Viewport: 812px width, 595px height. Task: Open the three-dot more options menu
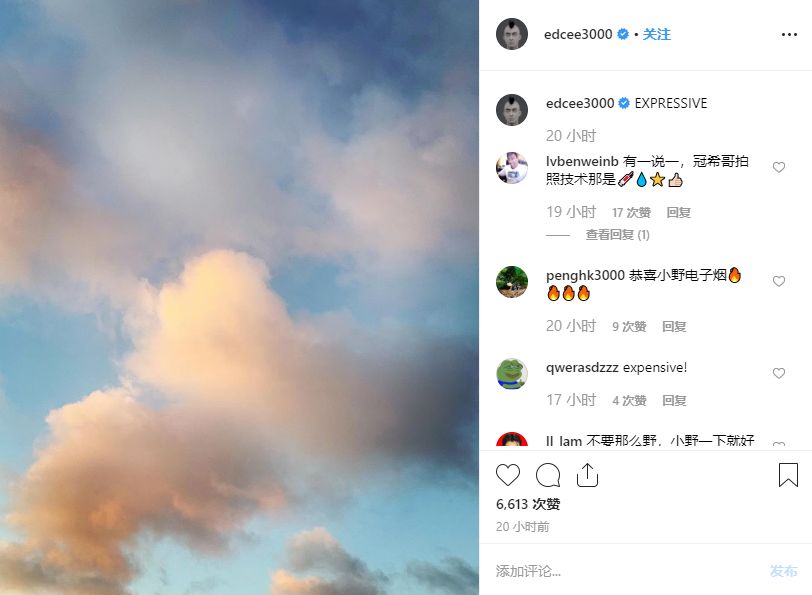point(789,34)
